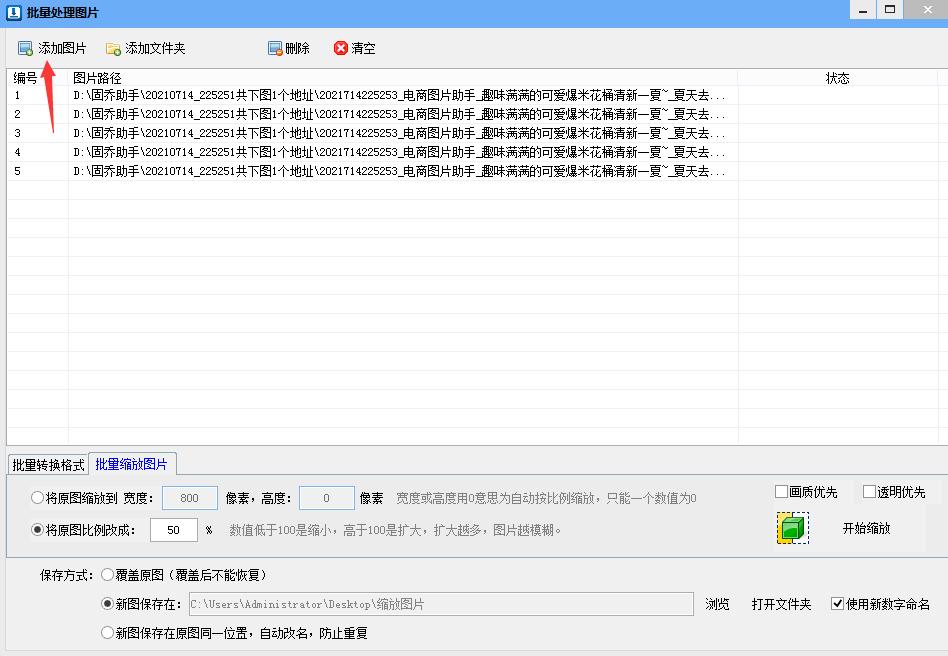Click the percentage input showing 50

point(173,530)
